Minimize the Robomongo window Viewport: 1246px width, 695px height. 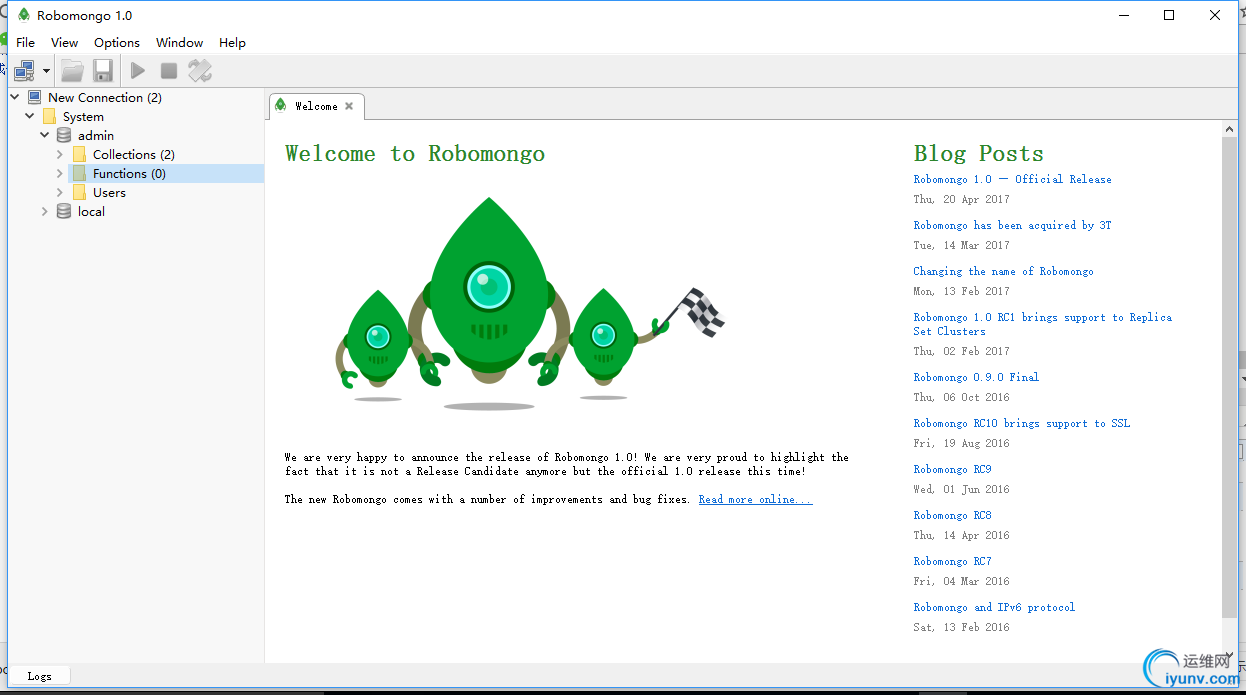point(1123,15)
